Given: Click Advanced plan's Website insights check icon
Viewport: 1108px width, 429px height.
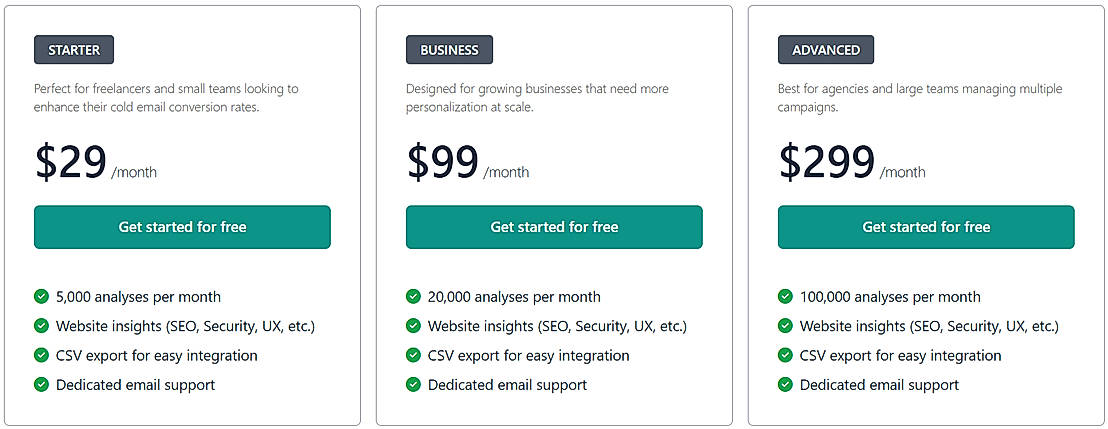Looking at the screenshot, I should (x=785, y=325).
